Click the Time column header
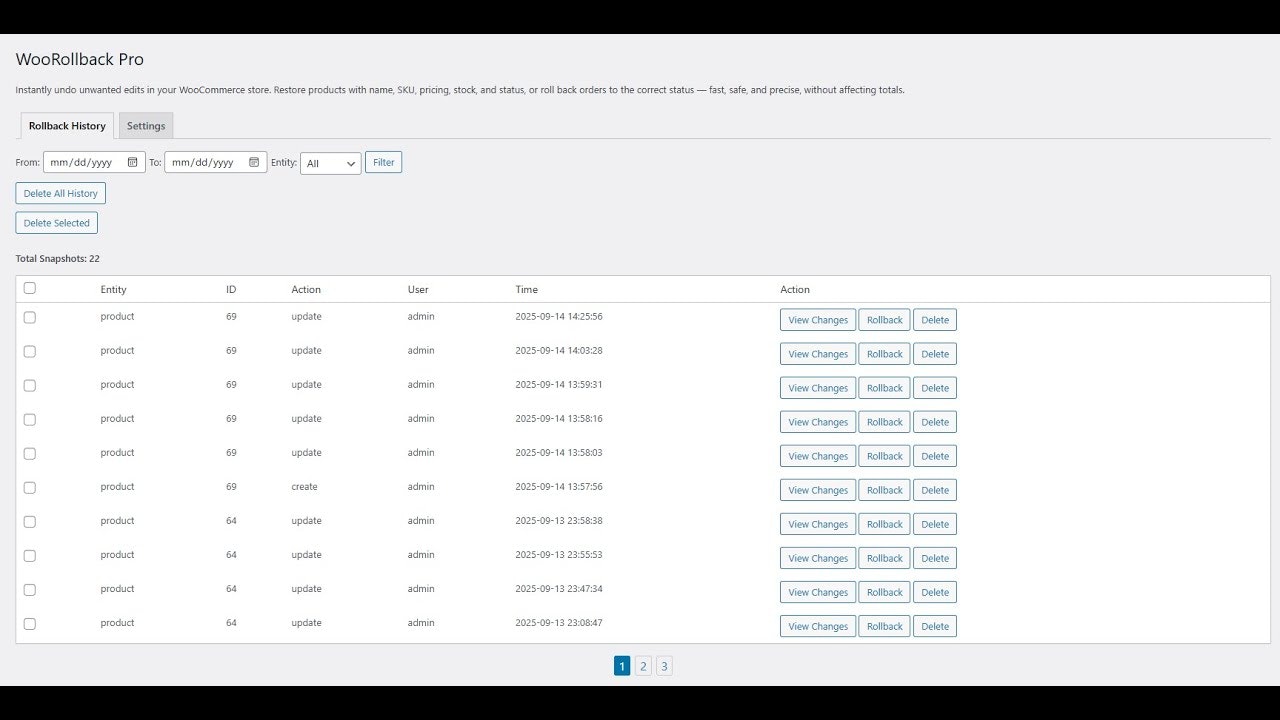The height and width of the screenshot is (720, 1280). (527, 290)
